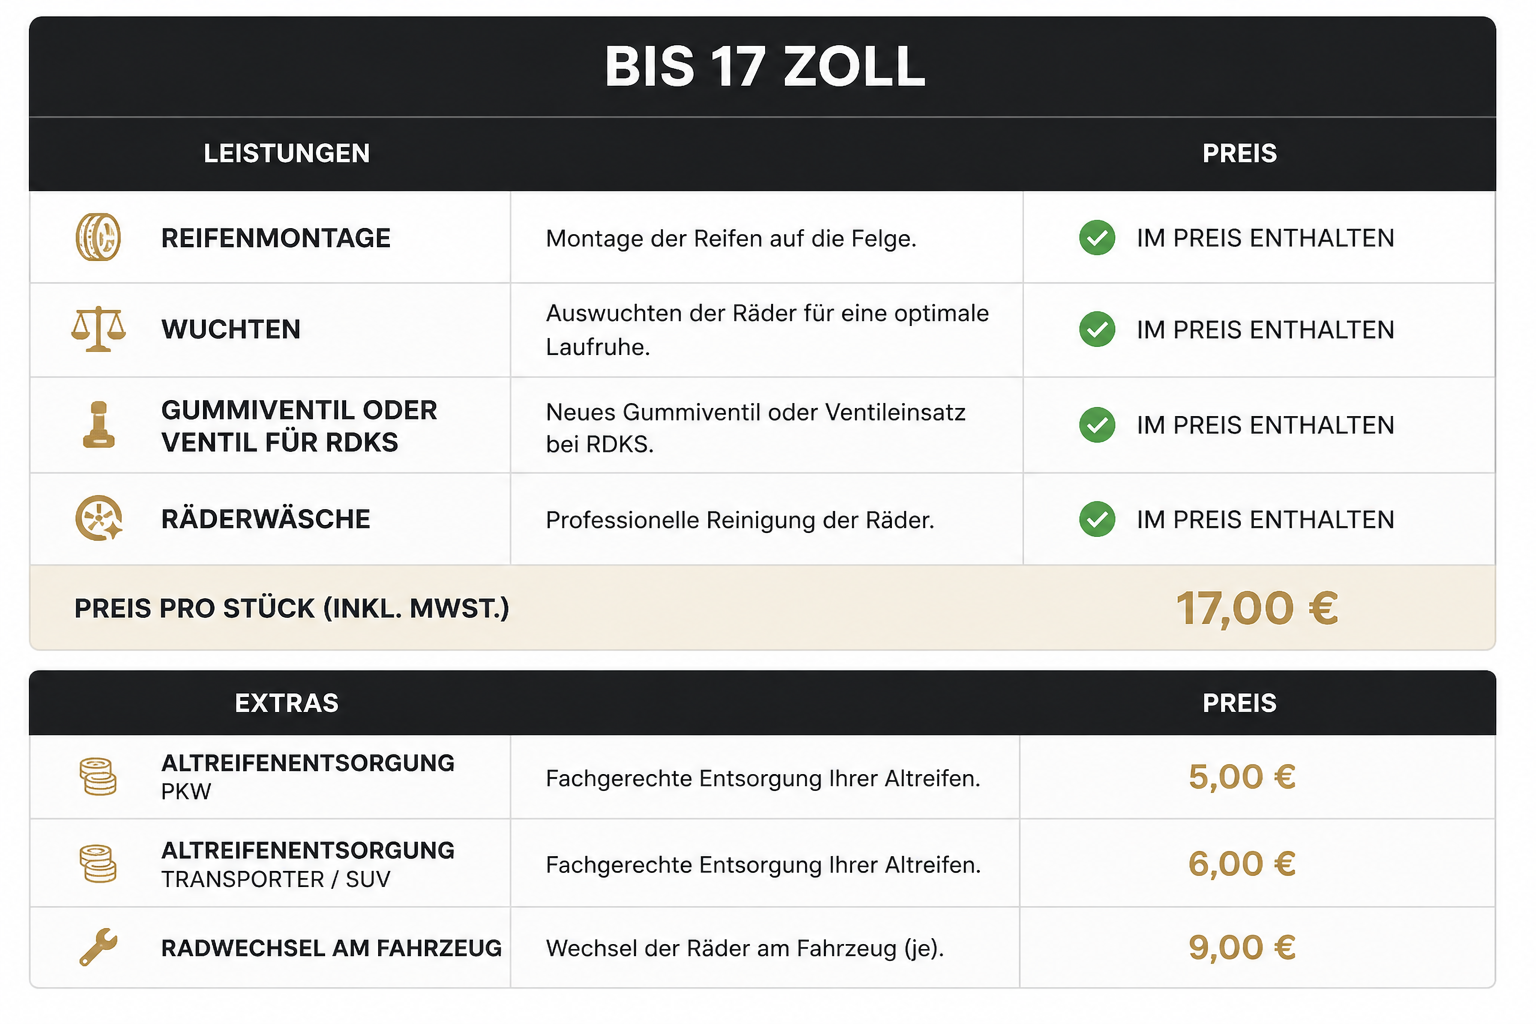Click the green checkmark in Gummiventil row
The image size is (1536, 1024).
pos(1097,425)
